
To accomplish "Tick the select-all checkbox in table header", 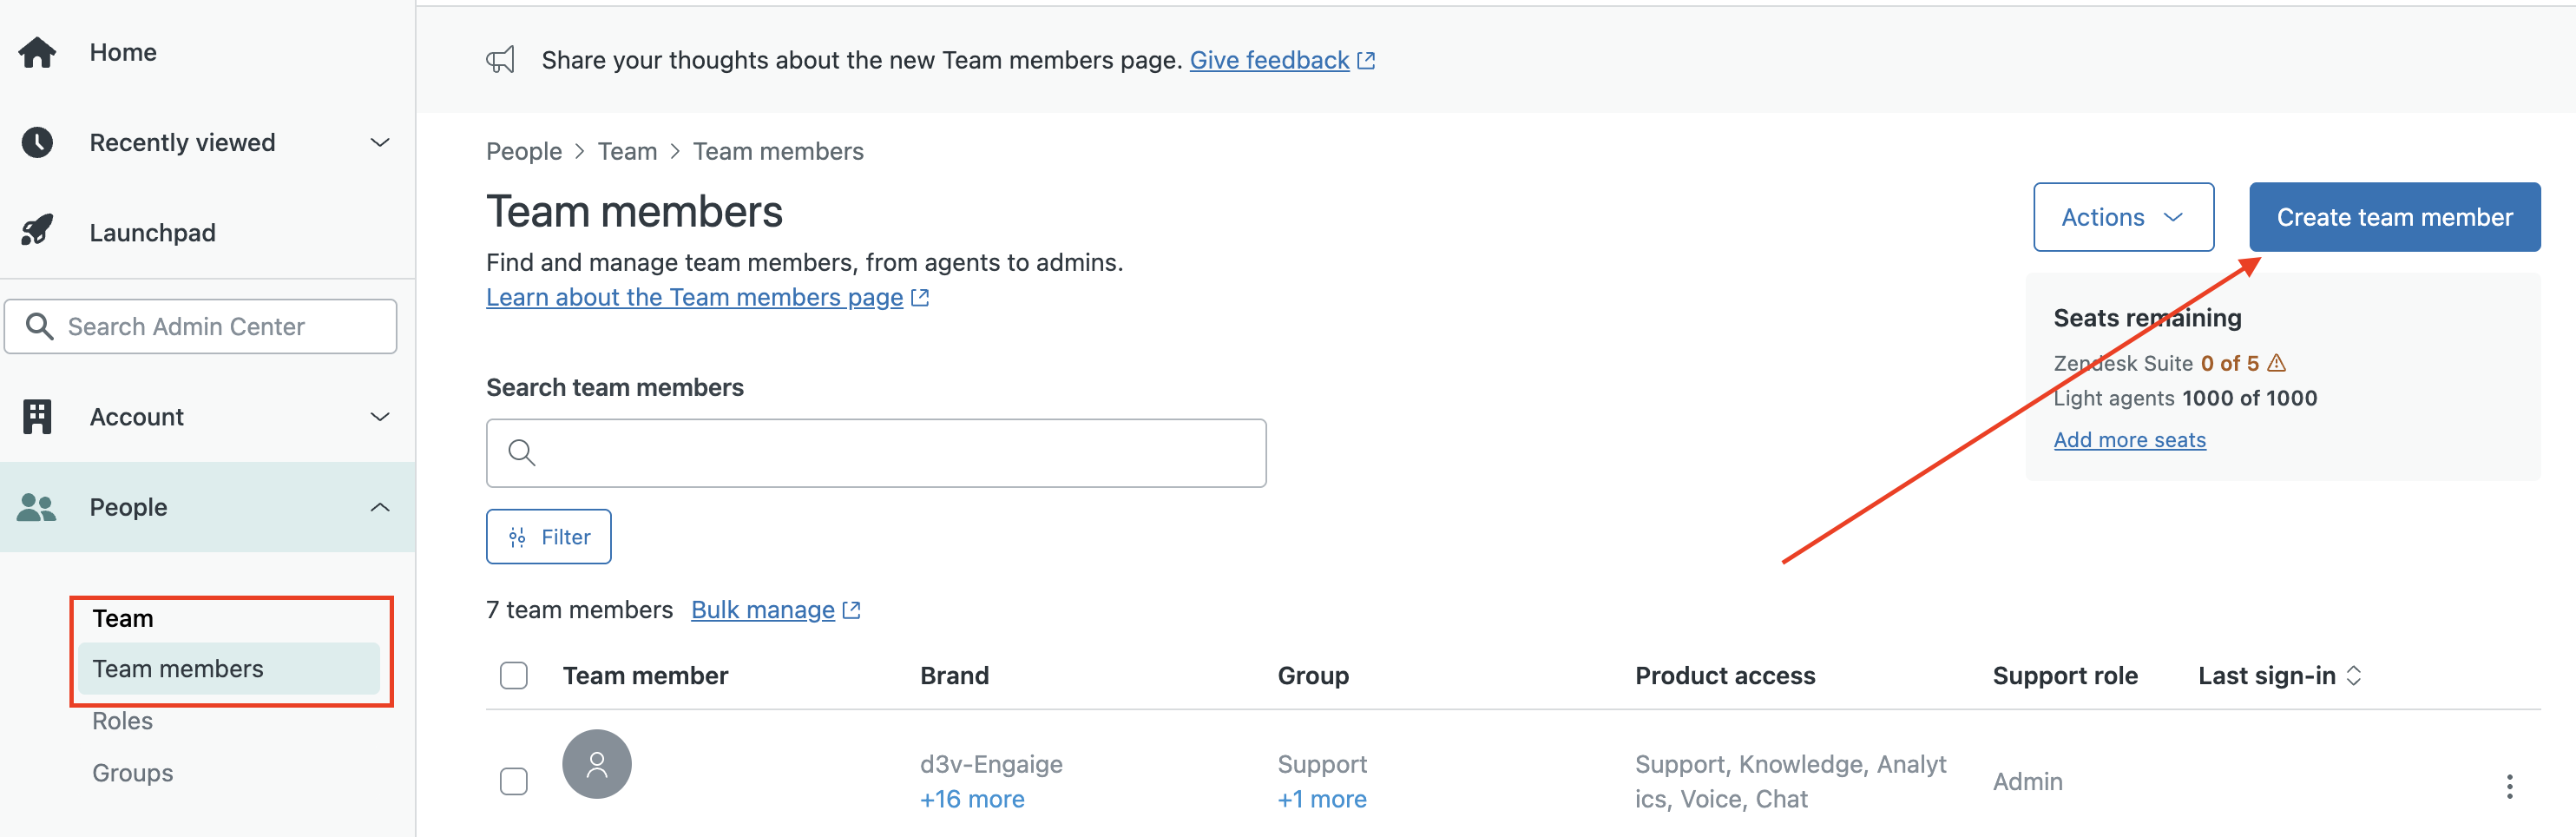I will click(514, 676).
